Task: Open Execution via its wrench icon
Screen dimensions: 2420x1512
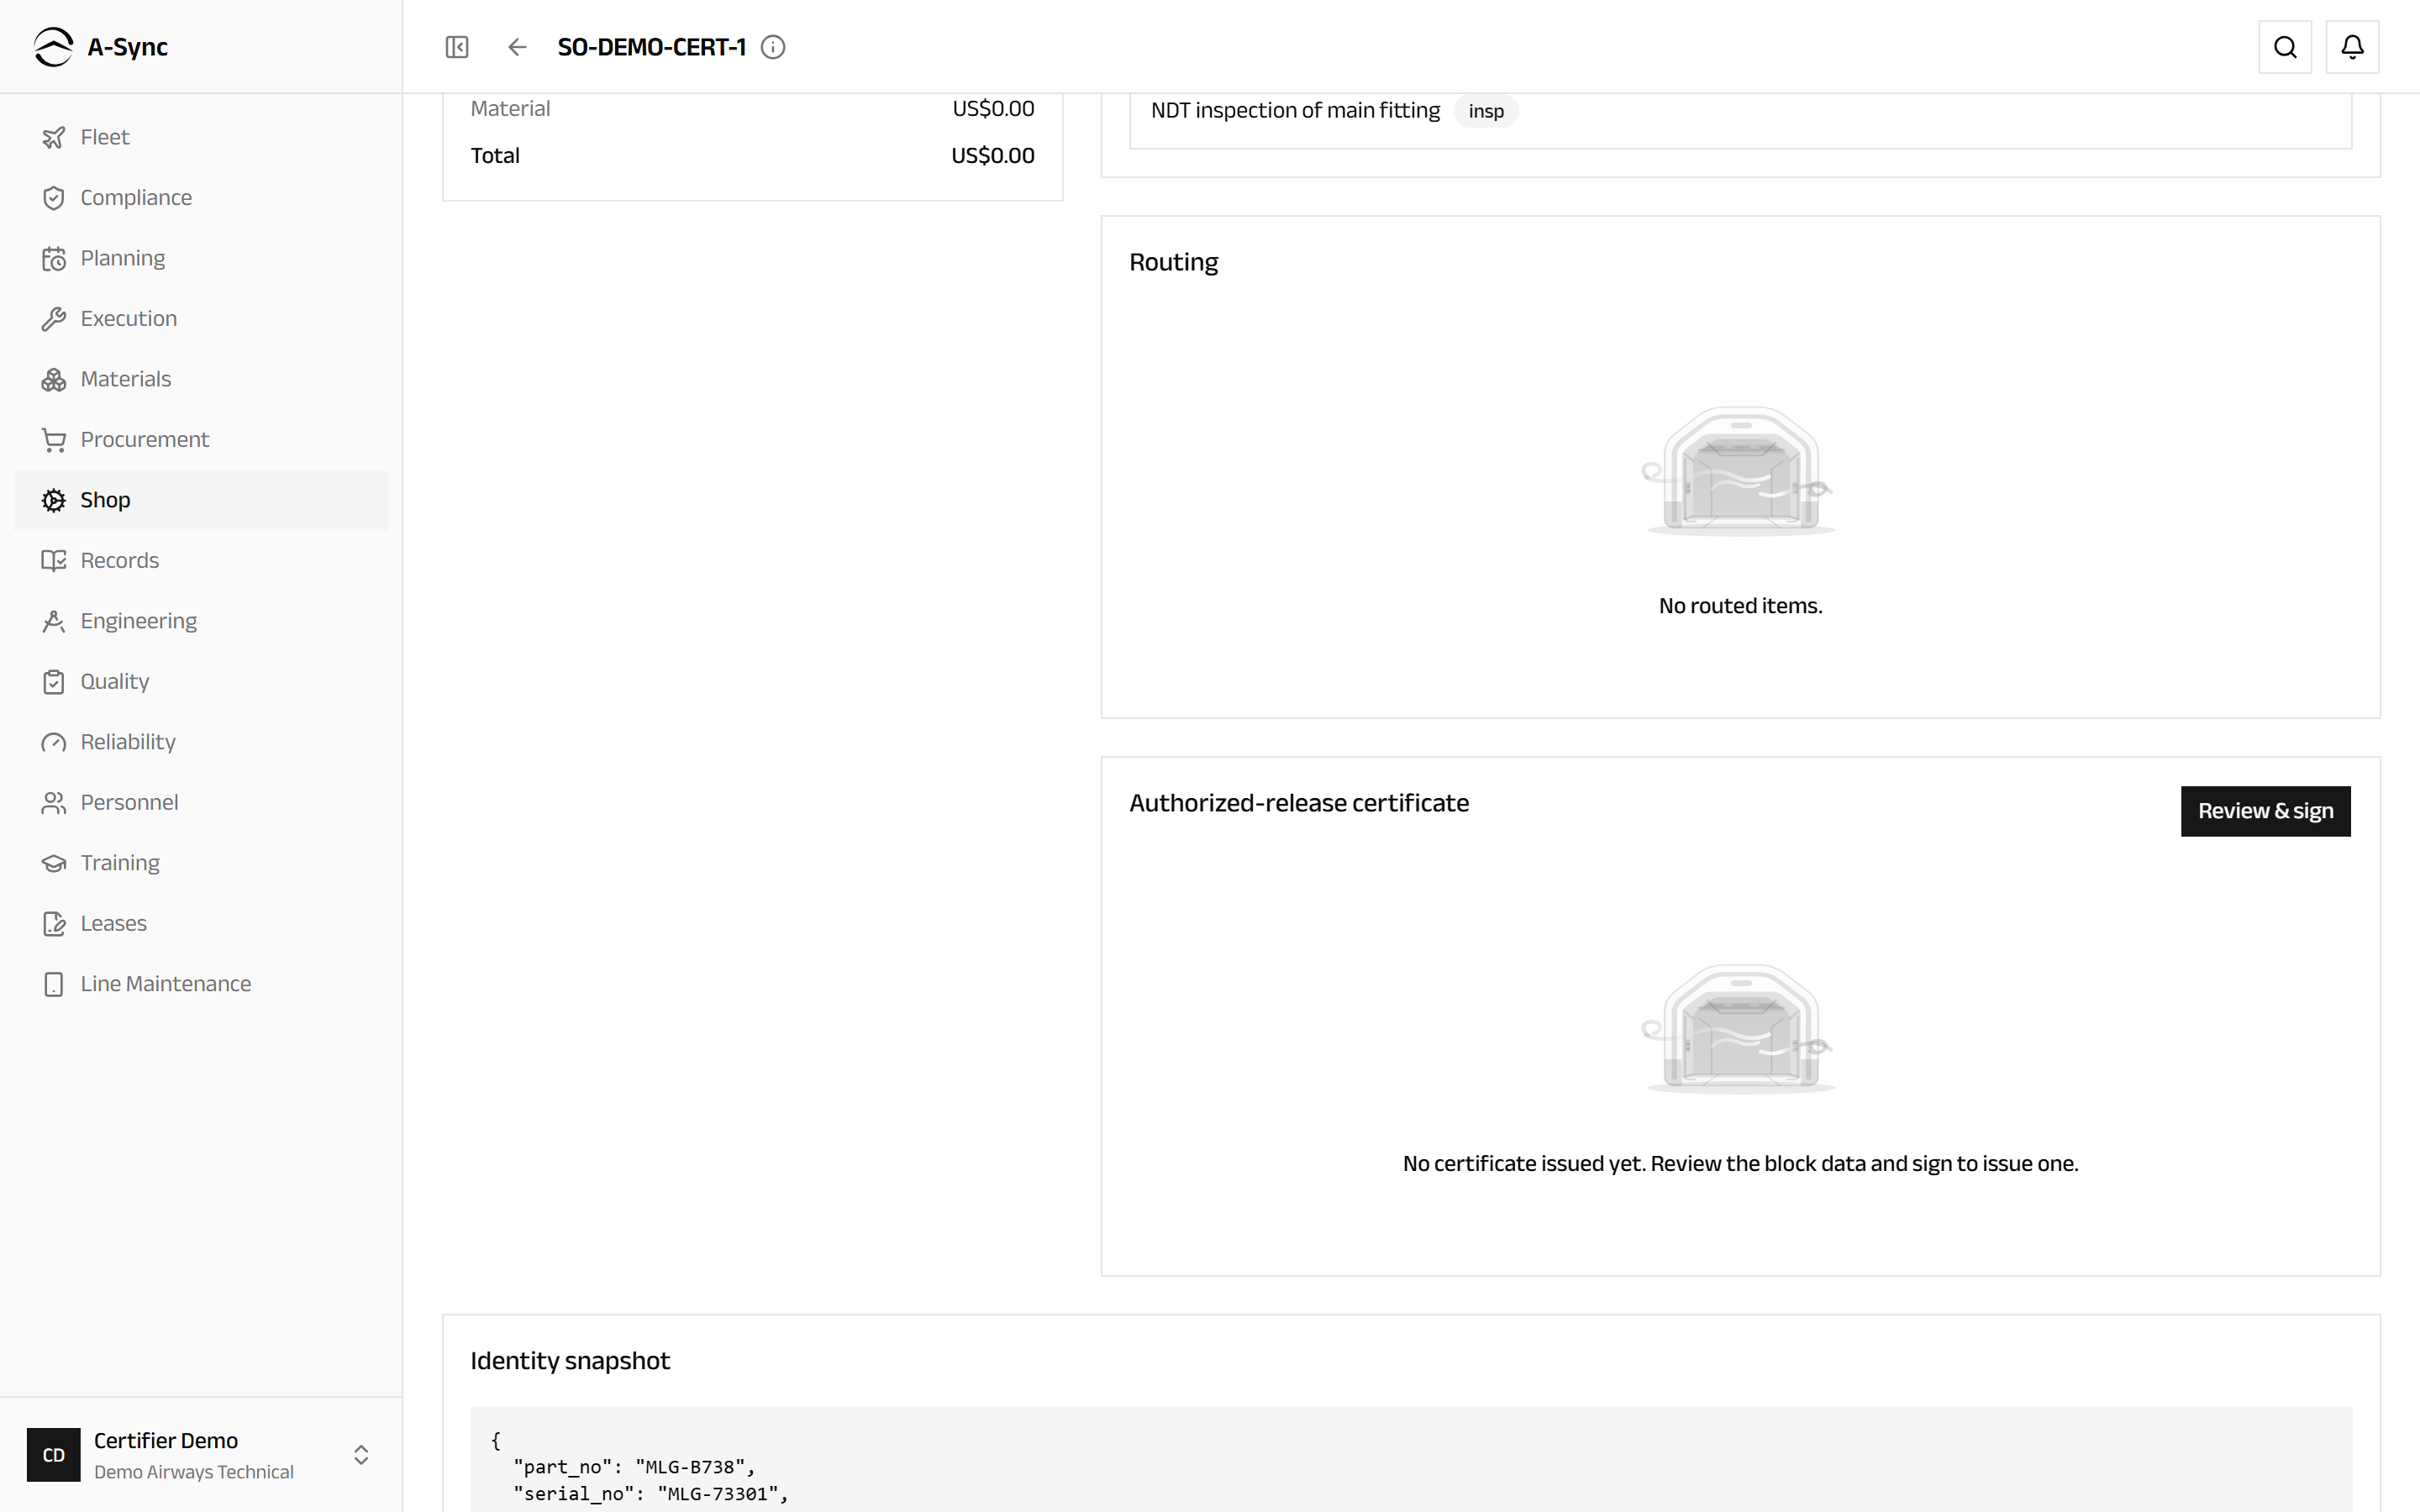Action: point(54,319)
